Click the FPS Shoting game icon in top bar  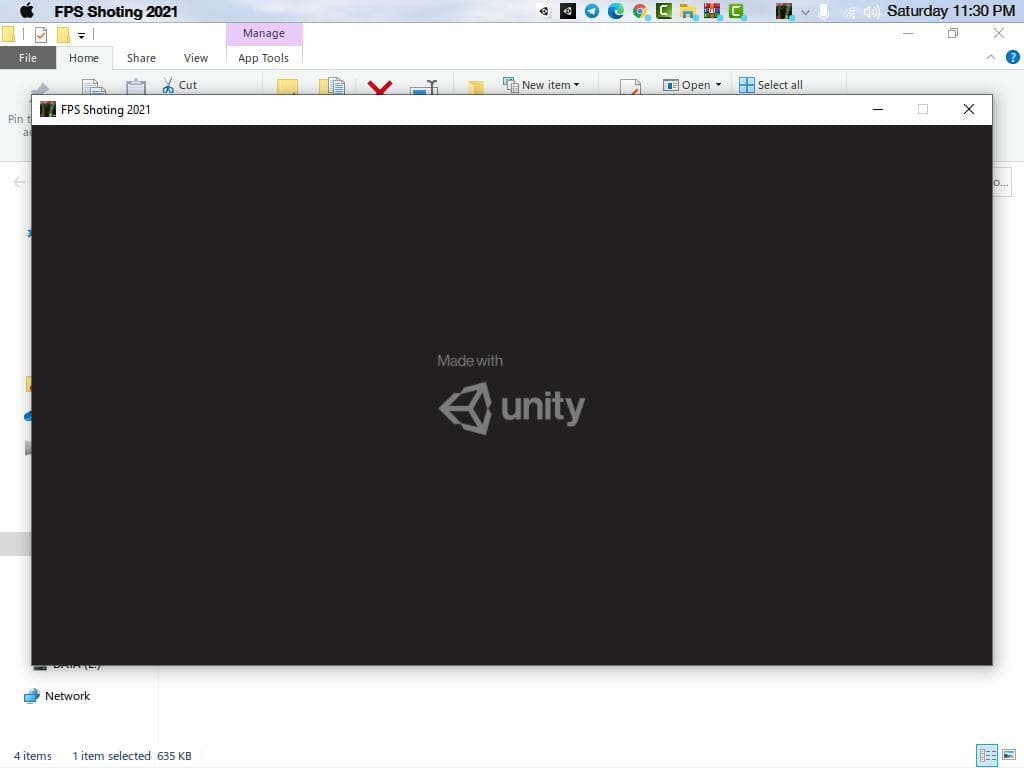784,11
